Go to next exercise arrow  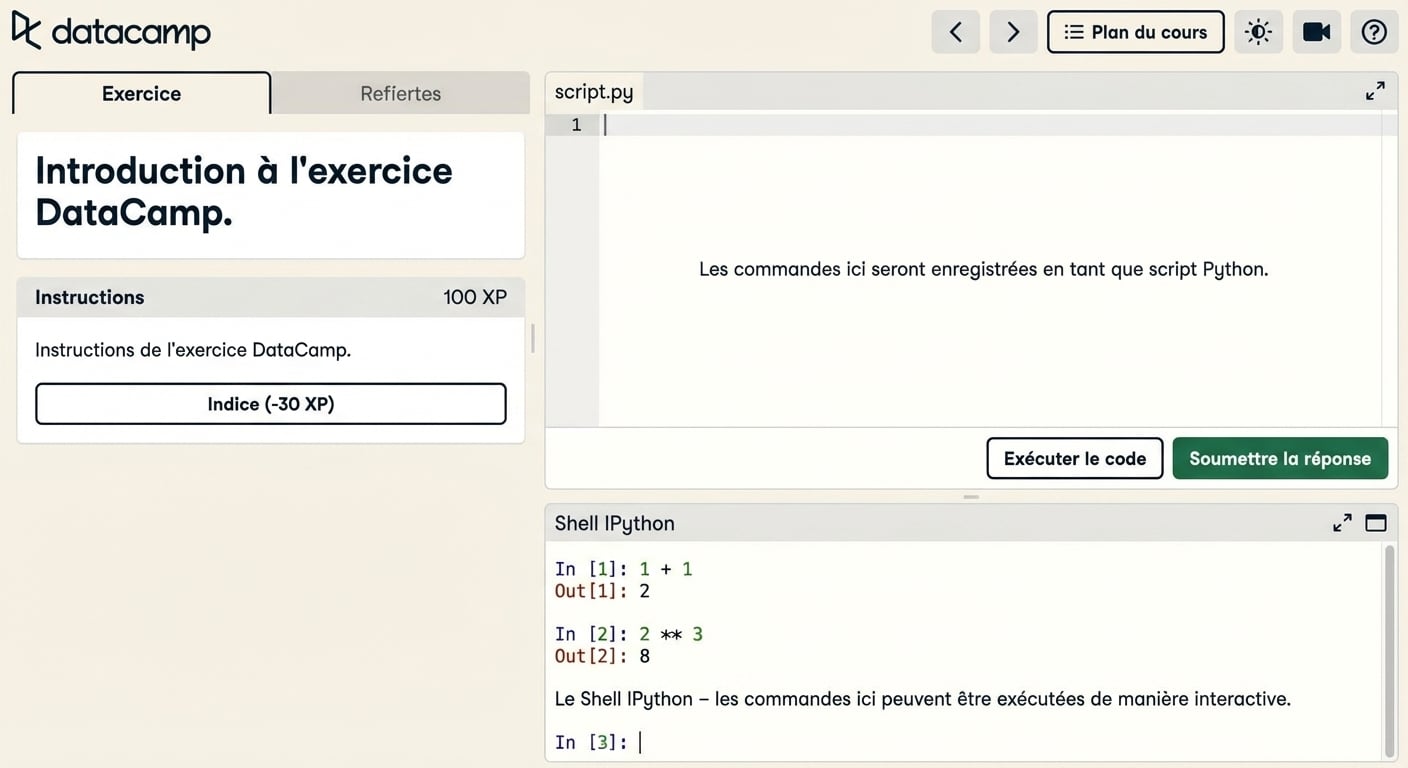1013,32
